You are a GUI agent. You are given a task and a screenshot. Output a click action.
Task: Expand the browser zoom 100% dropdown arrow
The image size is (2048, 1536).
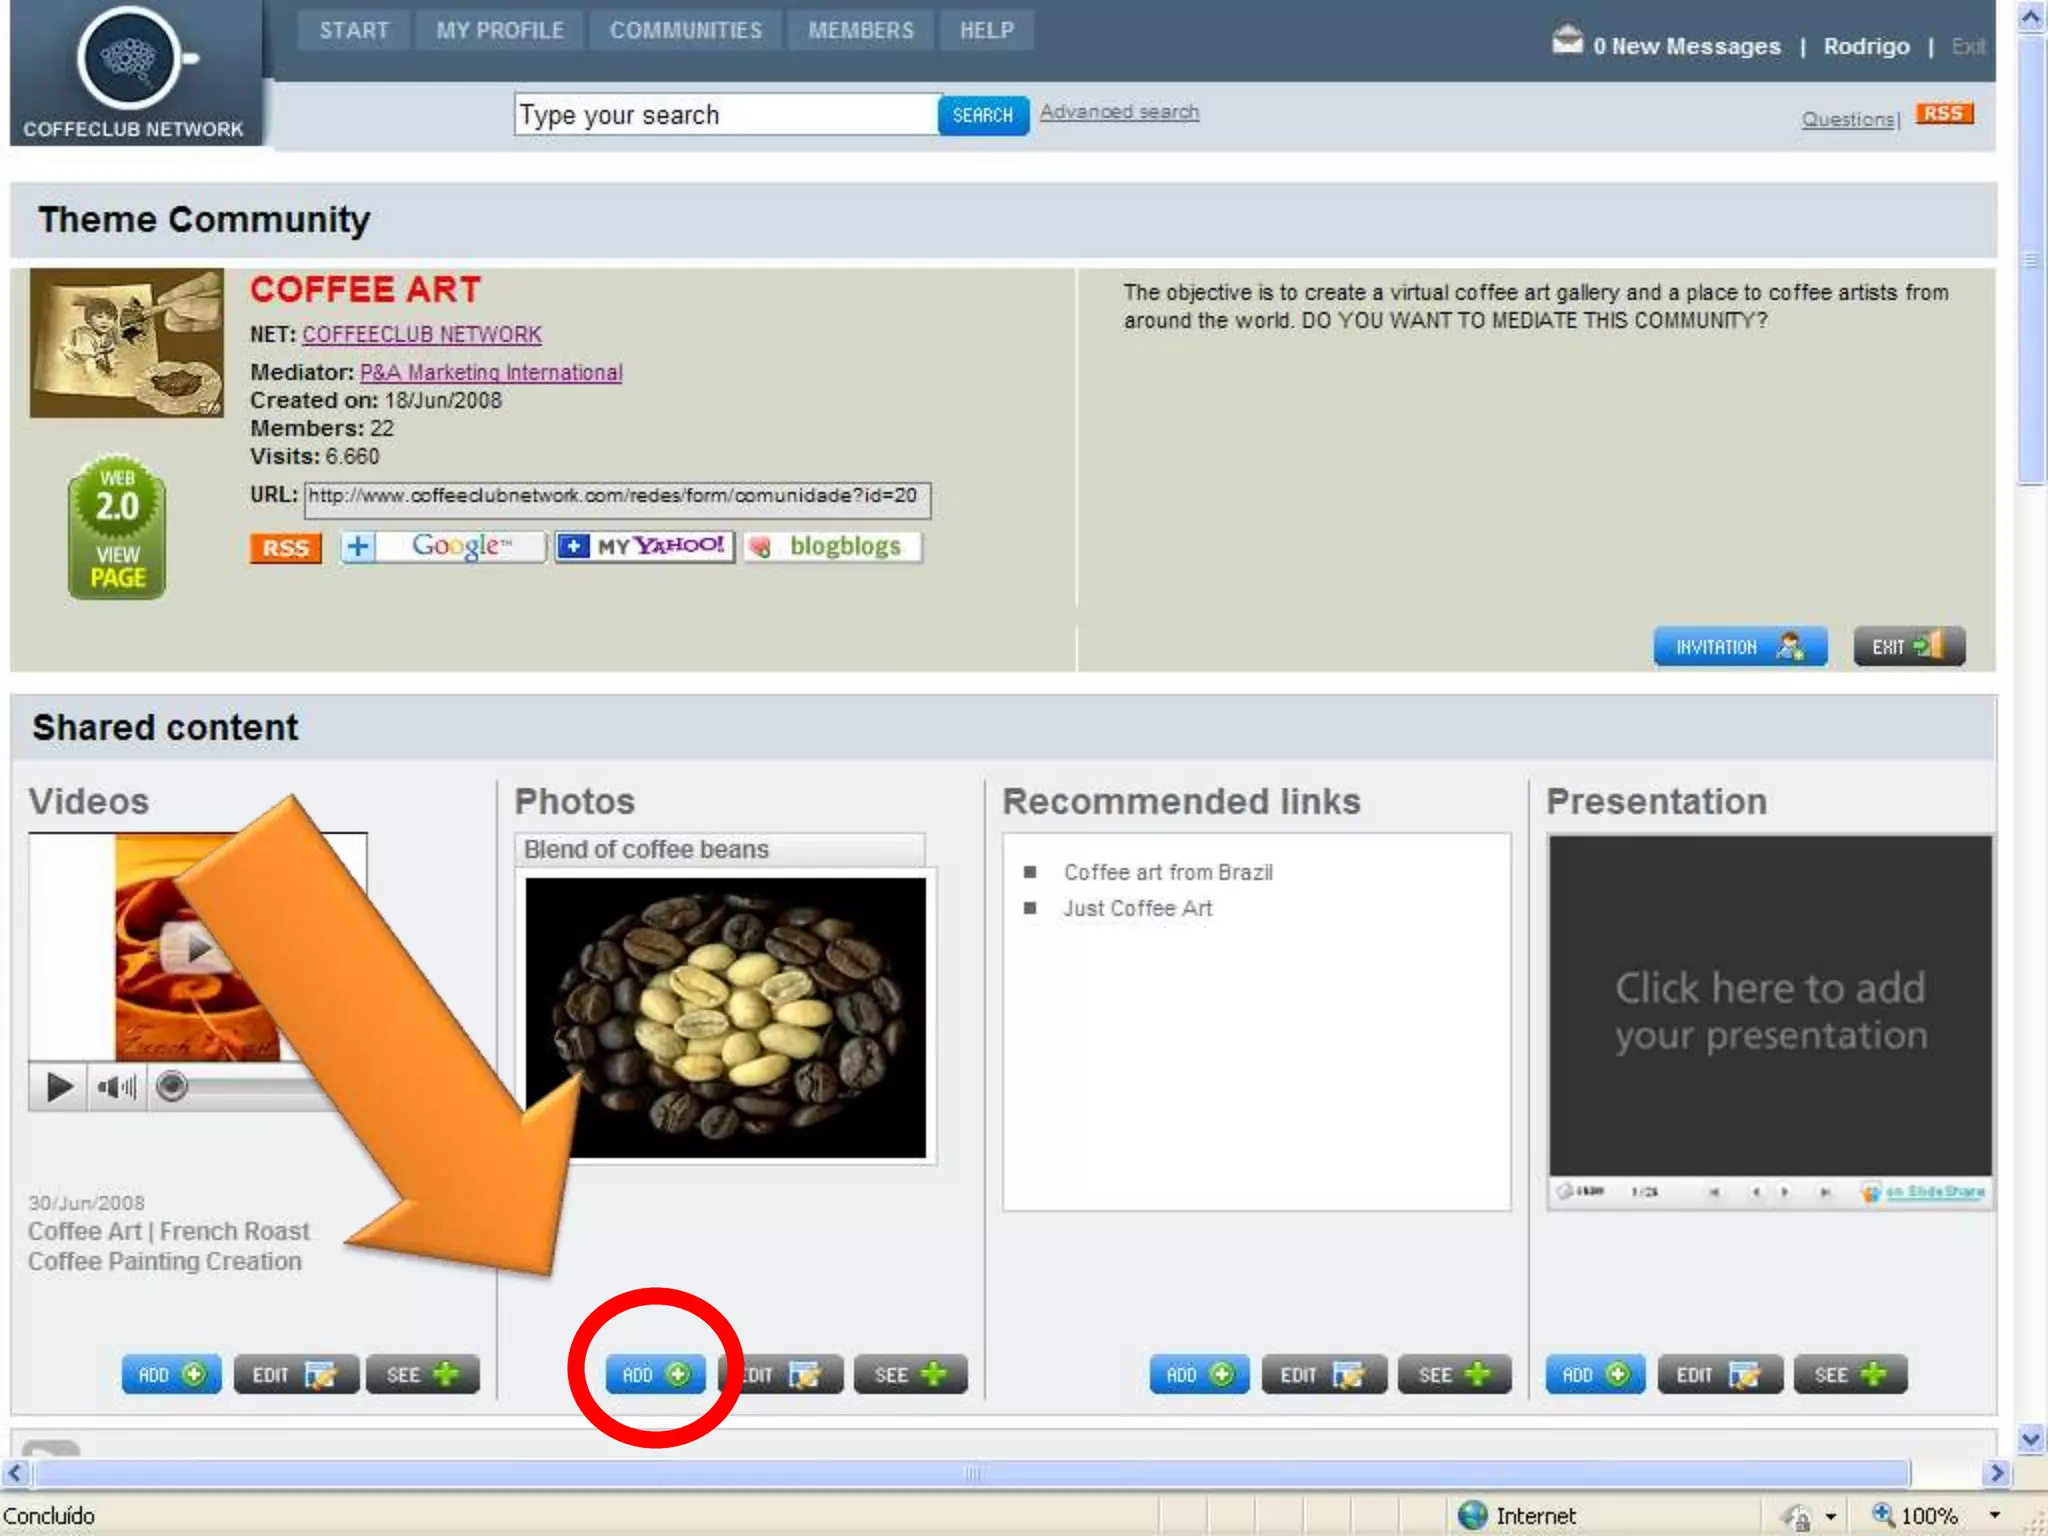click(x=1994, y=1515)
